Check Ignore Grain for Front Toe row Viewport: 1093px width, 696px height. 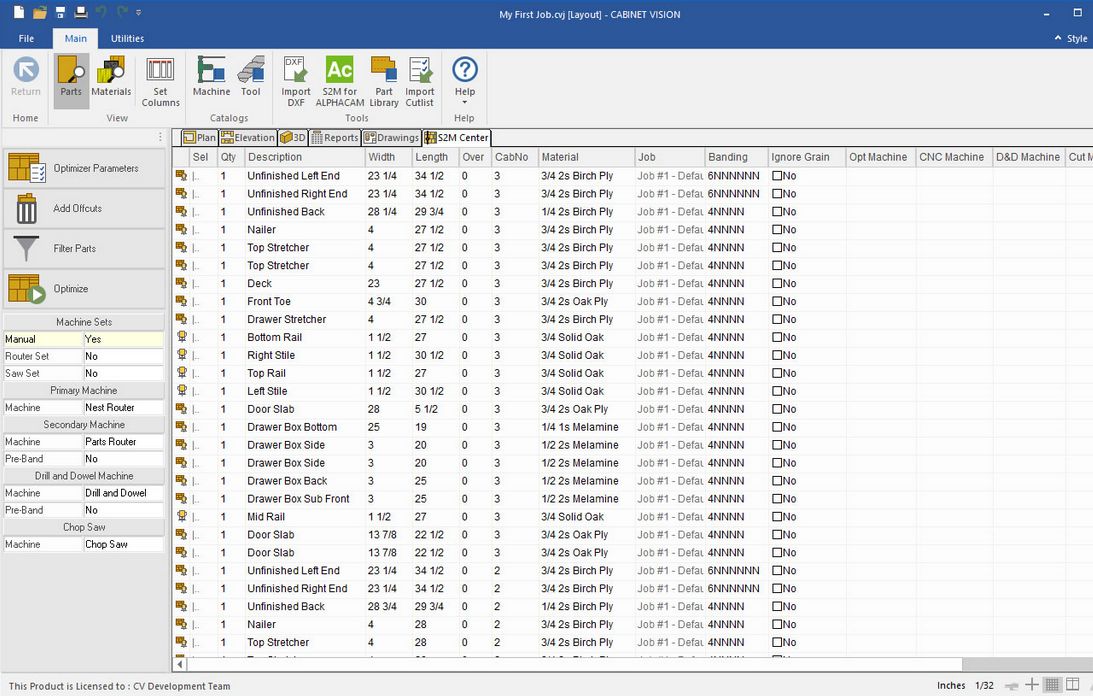click(x=777, y=302)
